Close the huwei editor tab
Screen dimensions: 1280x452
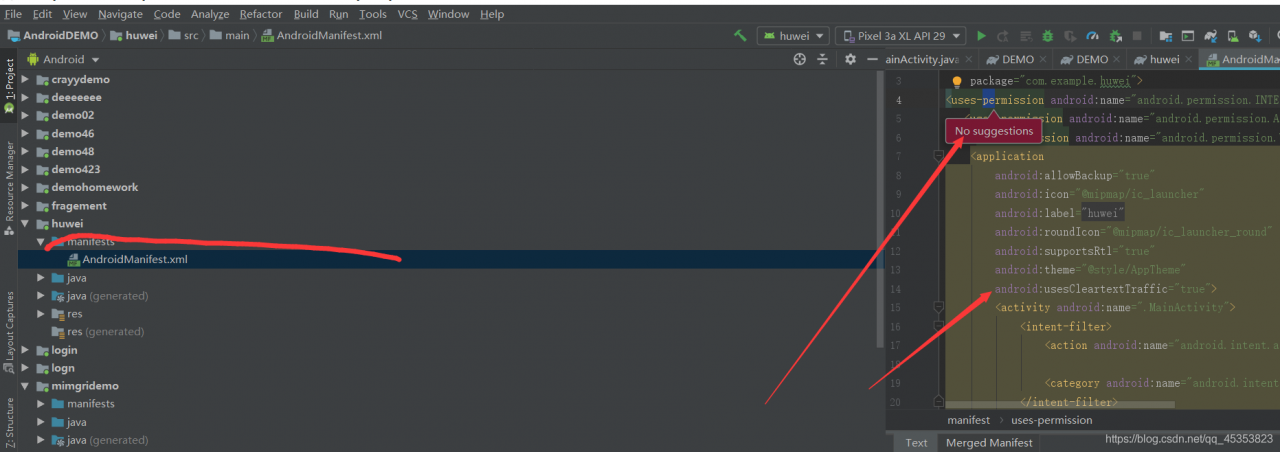[x=1187, y=60]
